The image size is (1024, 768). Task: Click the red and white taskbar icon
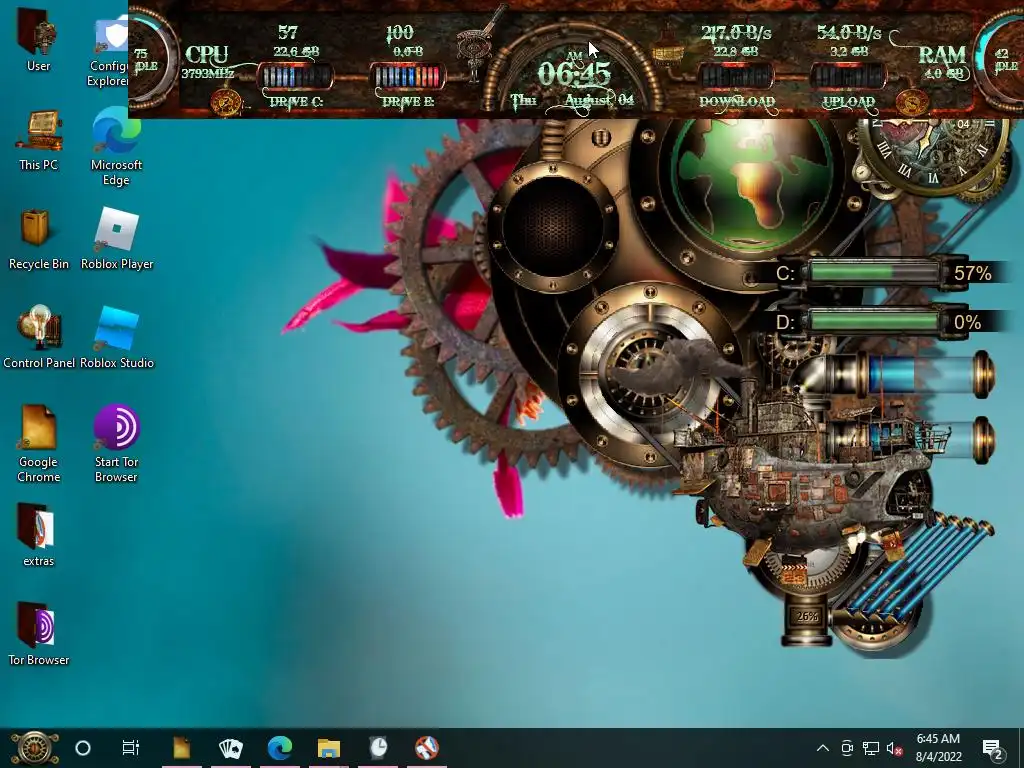(x=427, y=748)
